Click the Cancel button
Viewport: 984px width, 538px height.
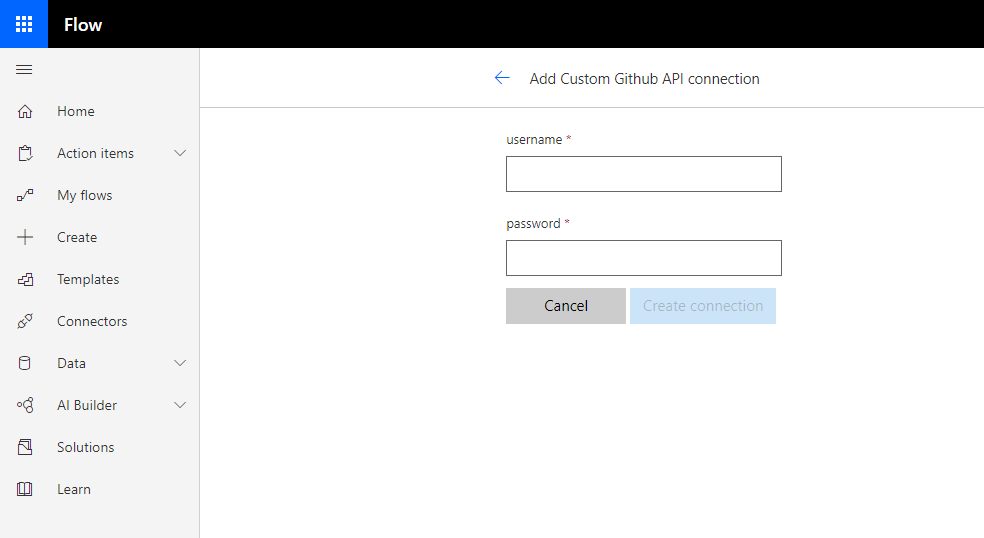(565, 306)
